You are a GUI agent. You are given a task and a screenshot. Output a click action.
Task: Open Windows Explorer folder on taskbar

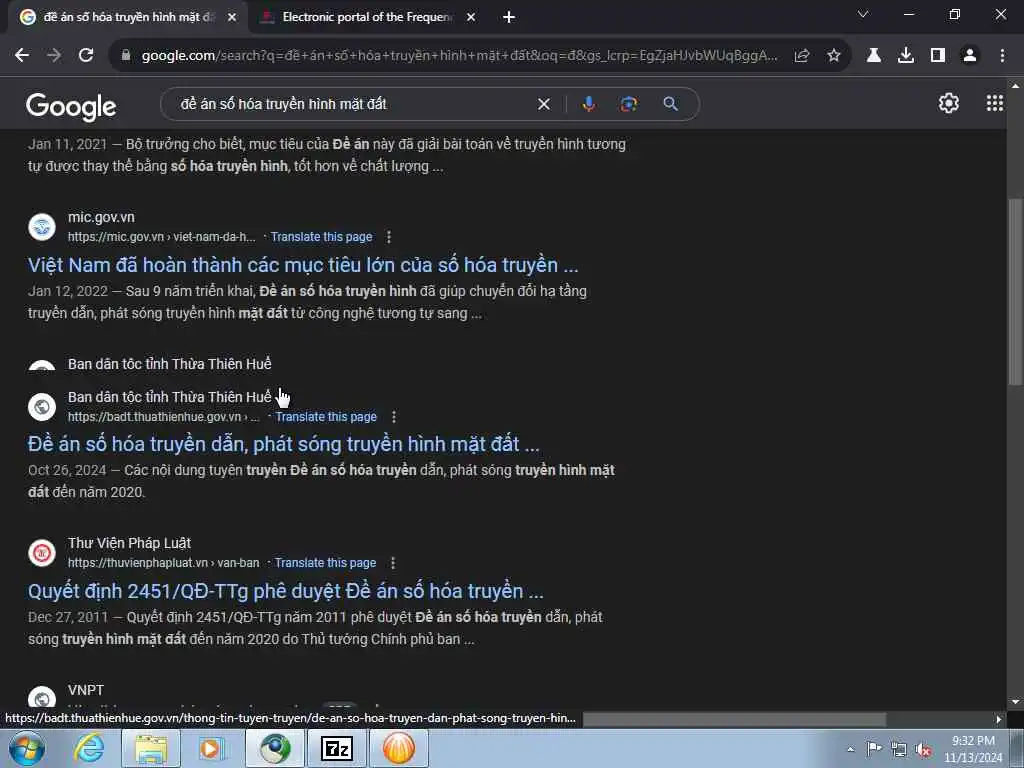coord(151,748)
